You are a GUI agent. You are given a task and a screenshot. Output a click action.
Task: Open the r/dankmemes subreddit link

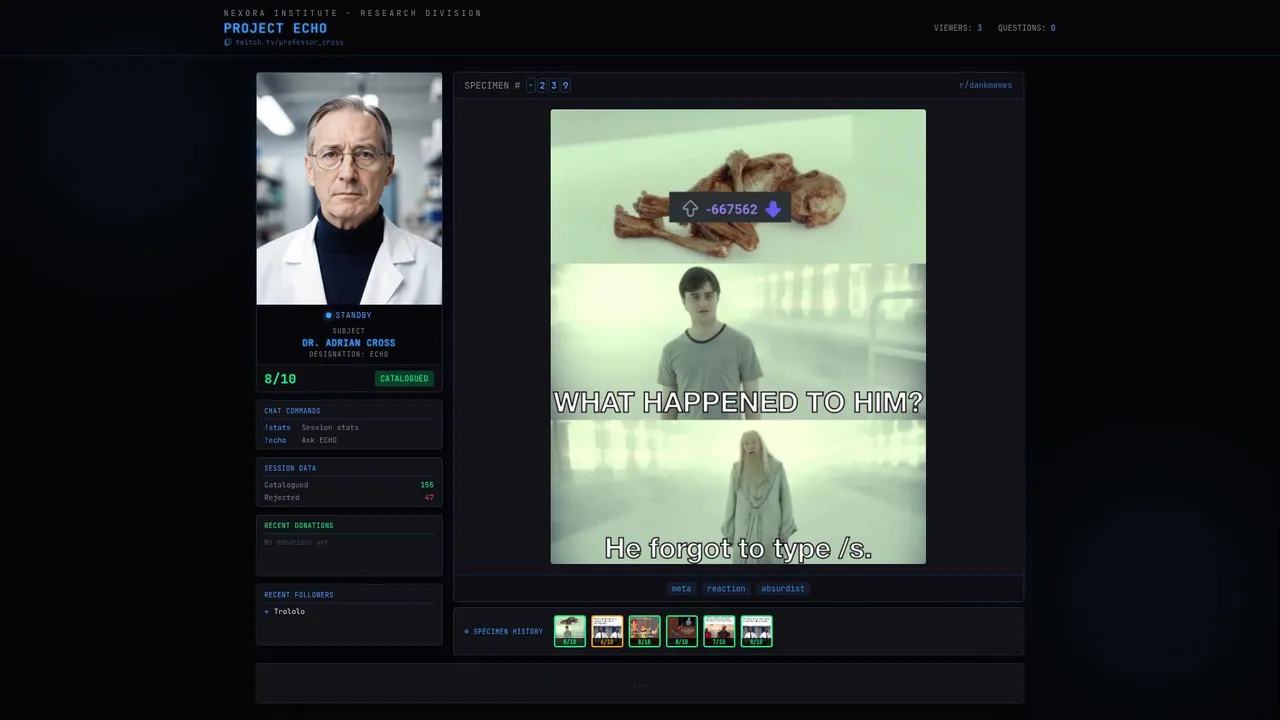985,85
